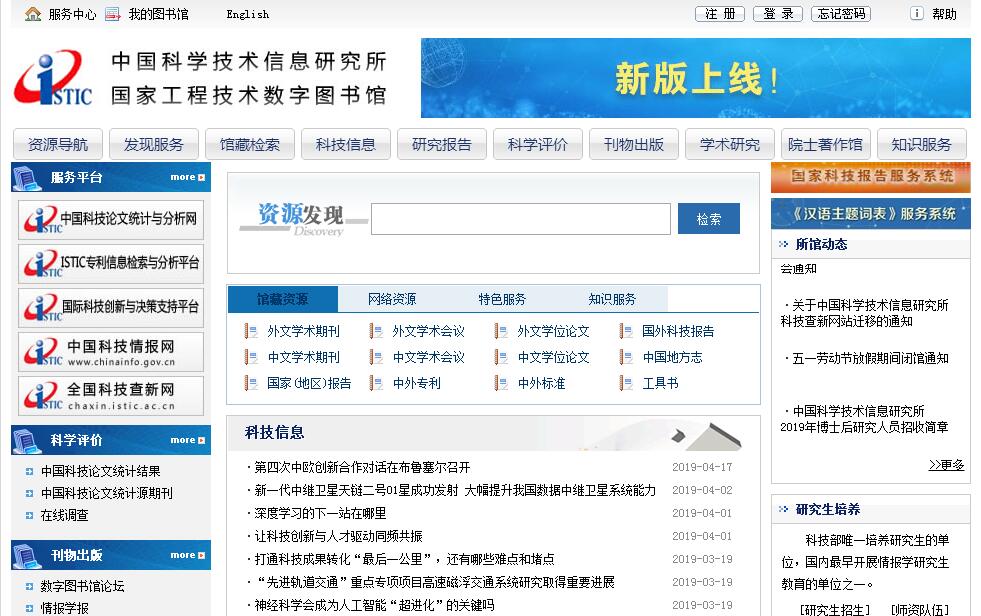The height and width of the screenshot is (616, 981).
Task: Click the home icon beside 服务中心
Action: pos(33,14)
